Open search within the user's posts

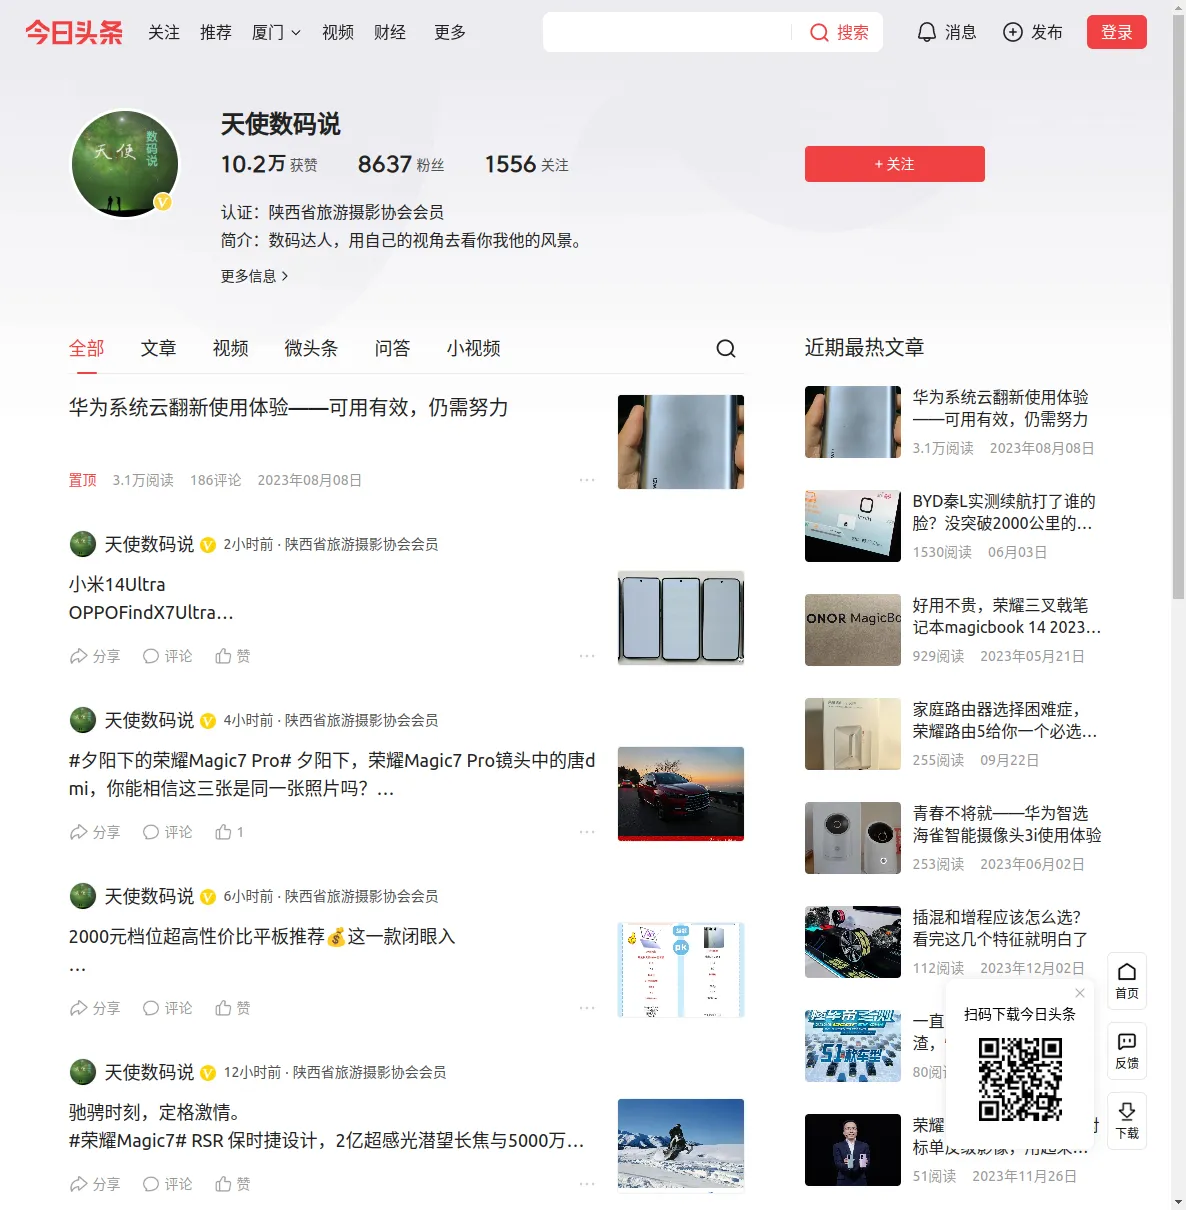click(x=726, y=348)
